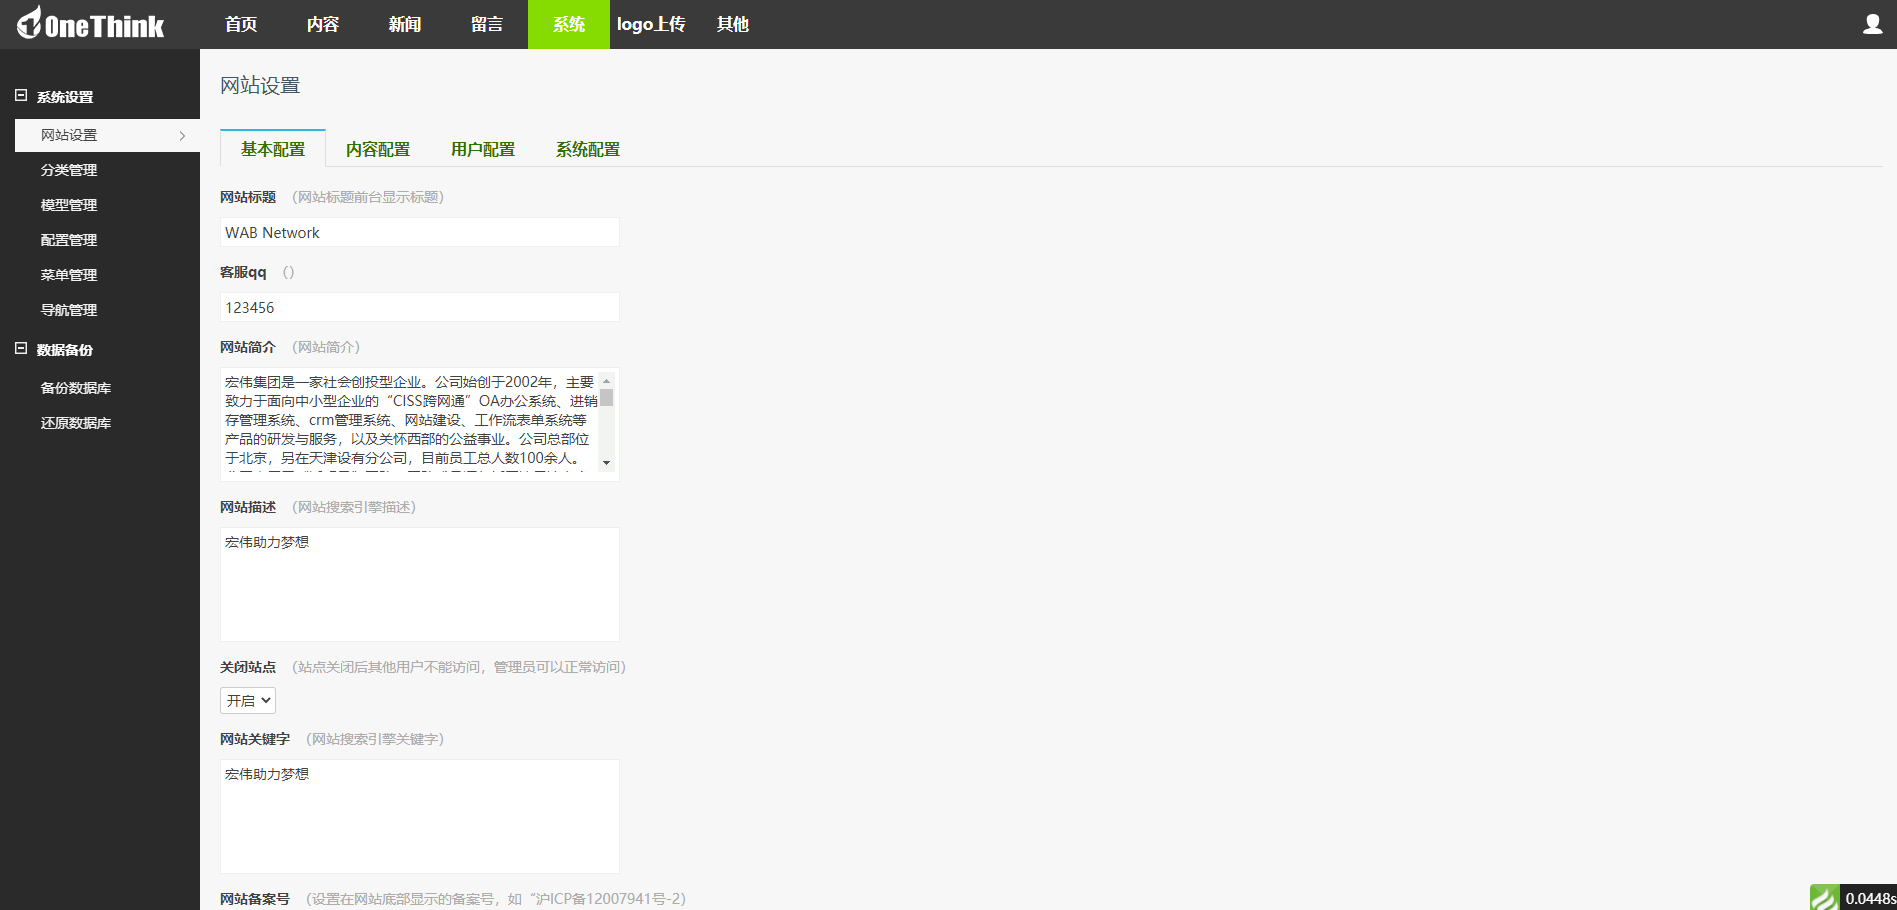Screen dimensions: 1897x910
Task: Open the 关闭站点 dropdown showing 开启
Action: click(x=248, y=700)
